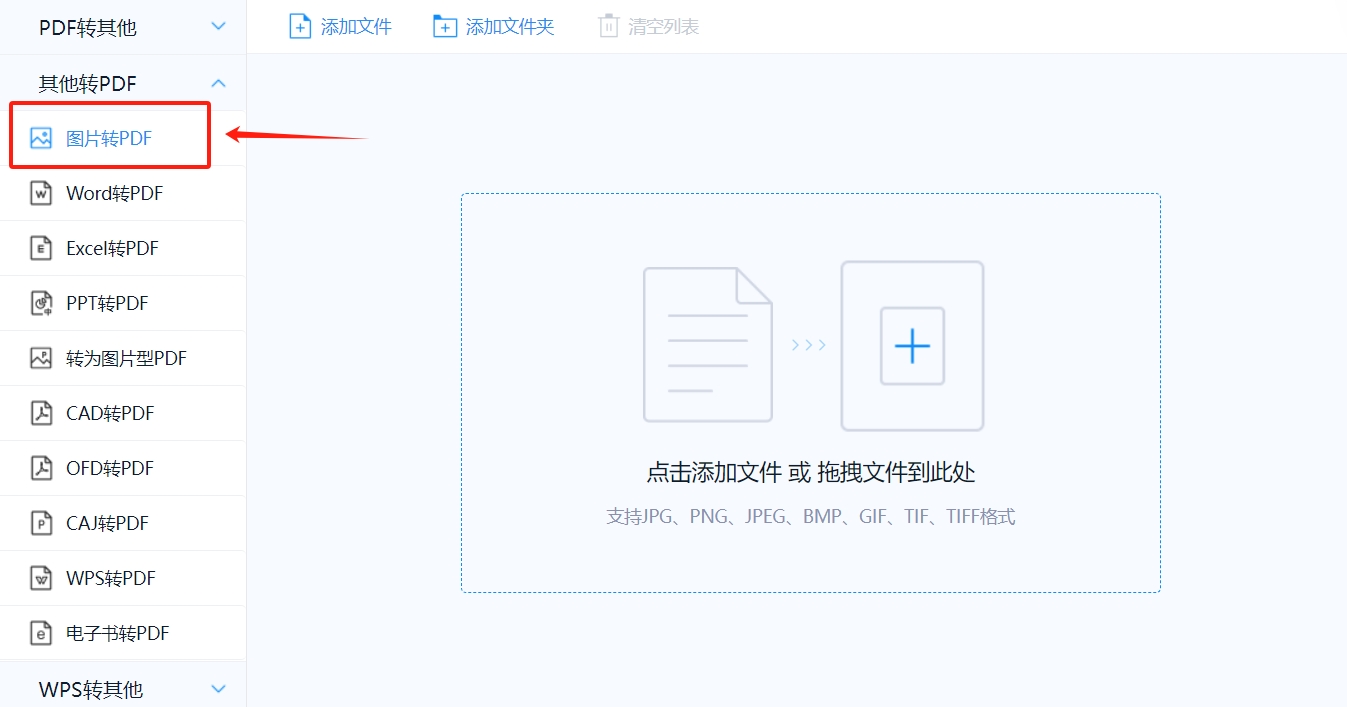Open Excel转PDF conversion option

pos(122,248)
